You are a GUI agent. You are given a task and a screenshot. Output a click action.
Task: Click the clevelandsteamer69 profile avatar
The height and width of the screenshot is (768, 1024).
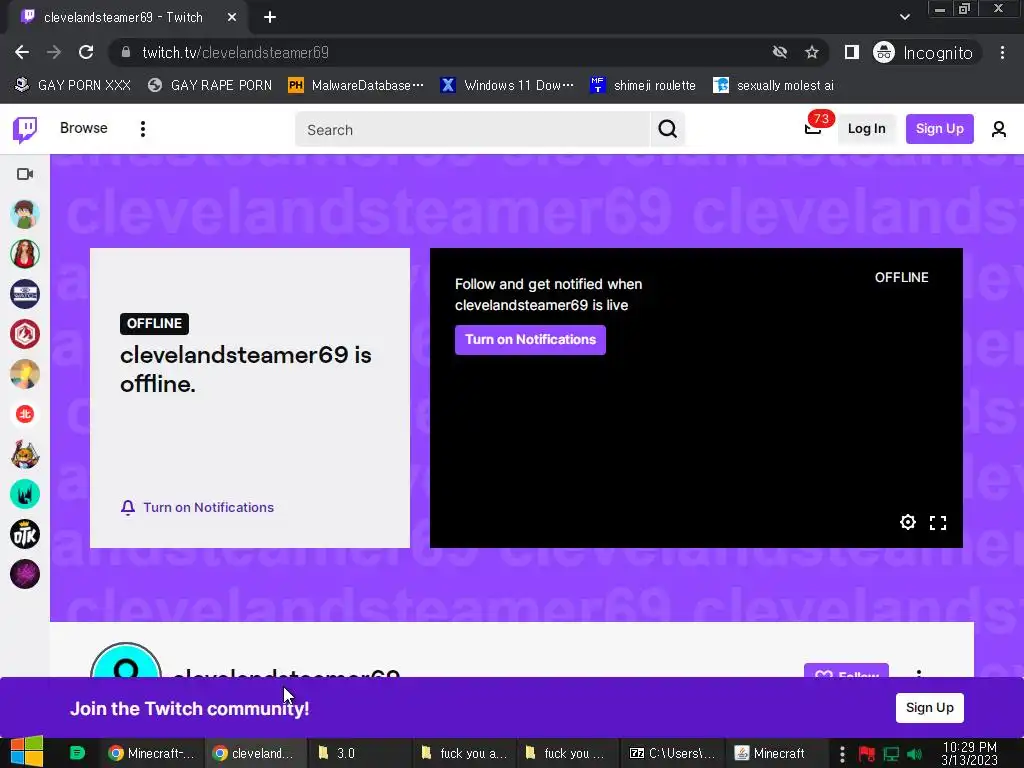(x=125, y=660)
